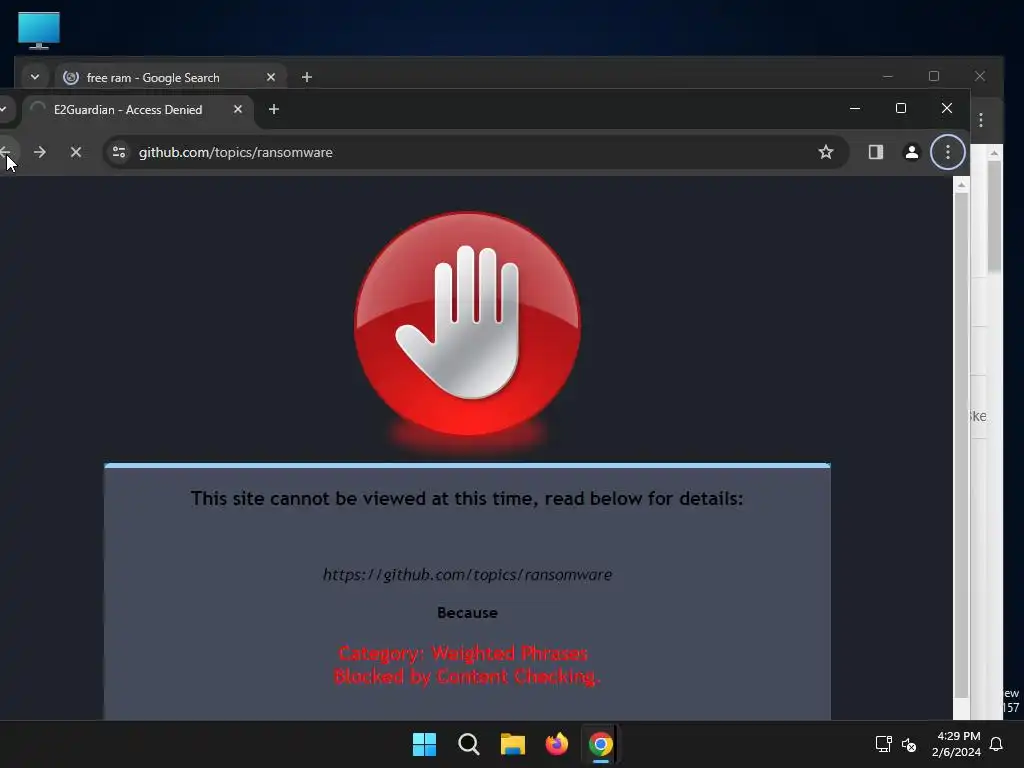The image size is (1024, 768).
Task: Click the forward navigation arrow in Chrome
Action: click(x=40, y=152)
